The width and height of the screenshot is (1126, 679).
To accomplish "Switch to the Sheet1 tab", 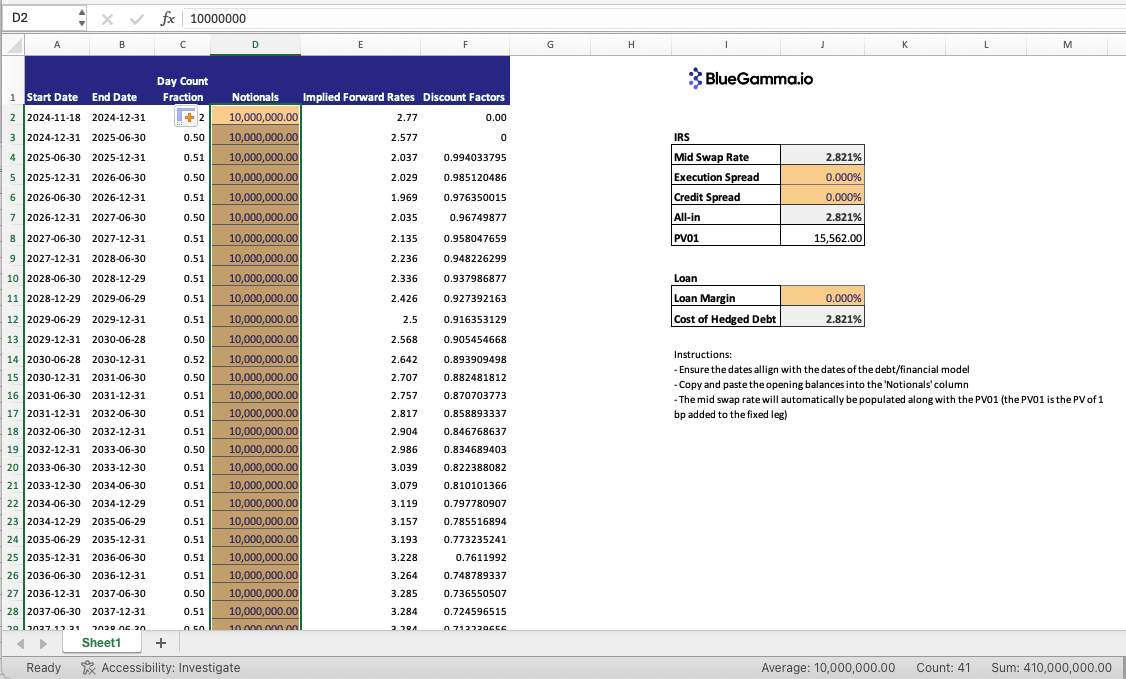I will pos(101,642).
